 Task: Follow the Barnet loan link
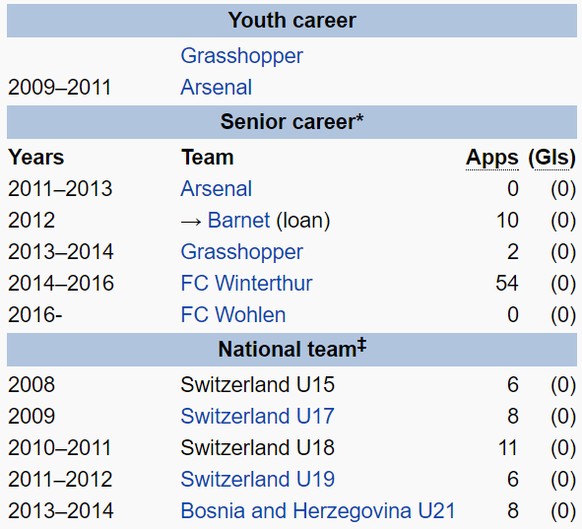pyautogui.click(x=239, y=220)
